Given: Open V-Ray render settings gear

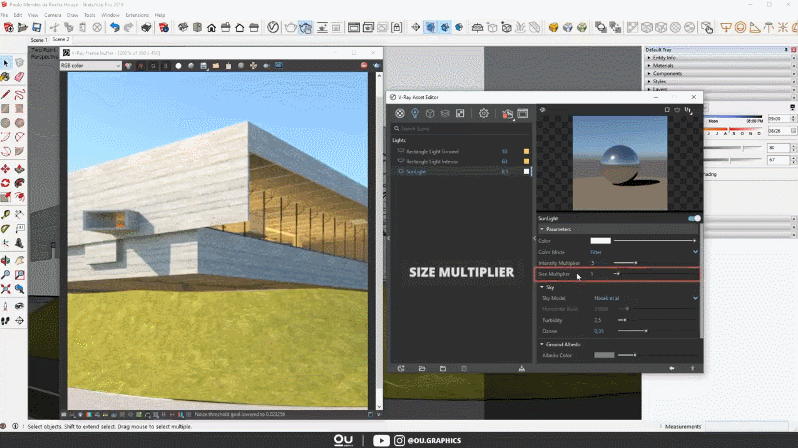Looking at the screenshot, I should coord(484,114).
